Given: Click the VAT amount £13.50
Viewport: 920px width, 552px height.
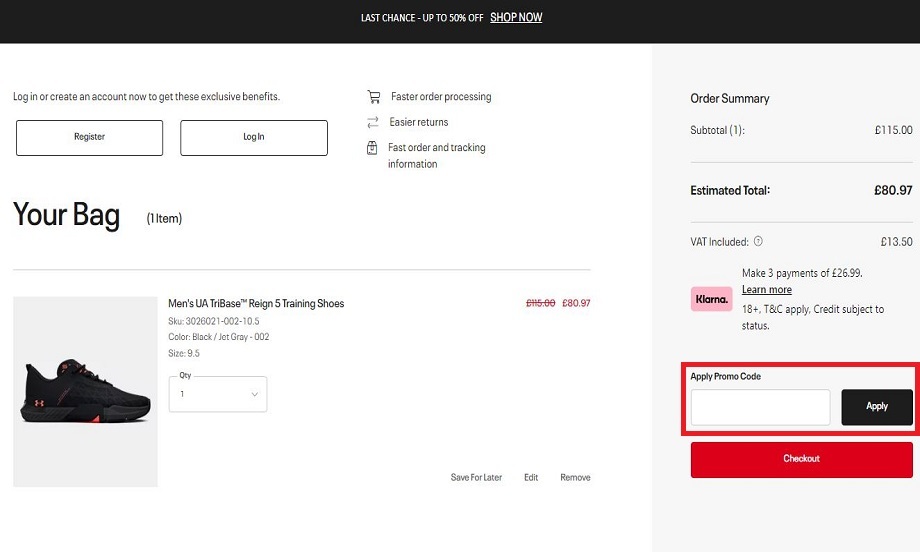Looking at the screenshot, I should [x=896, y=242].
